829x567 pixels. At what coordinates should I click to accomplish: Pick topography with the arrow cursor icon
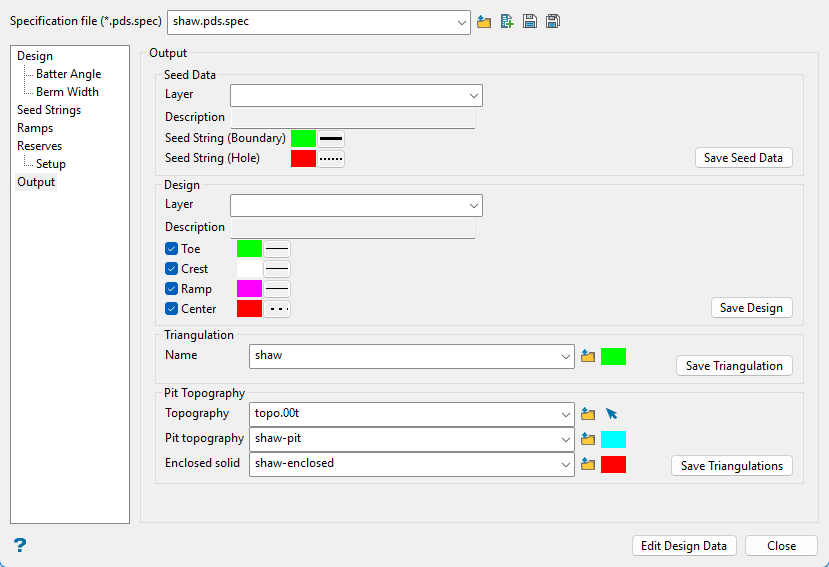612,413
